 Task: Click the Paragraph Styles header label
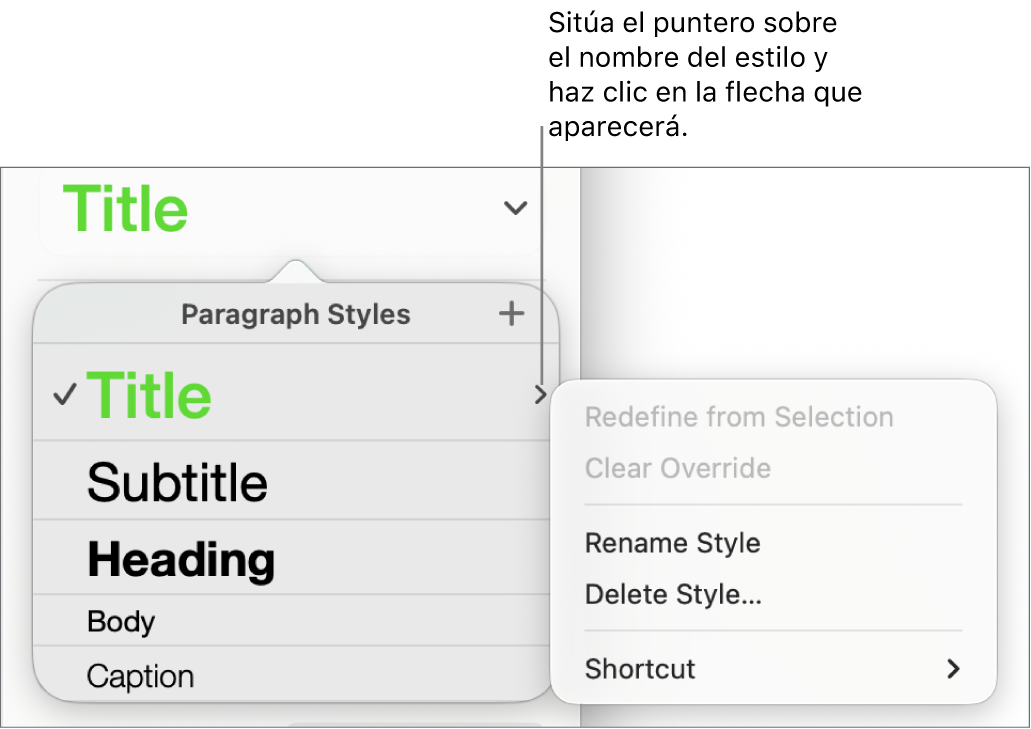[295, 315]
